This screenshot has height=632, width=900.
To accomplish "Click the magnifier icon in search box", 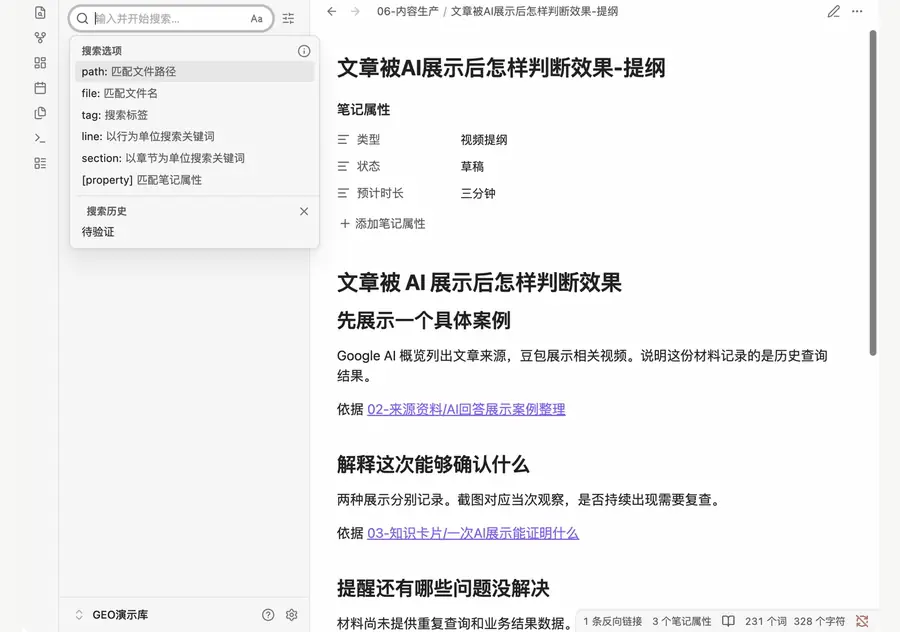I will (83, 19).
